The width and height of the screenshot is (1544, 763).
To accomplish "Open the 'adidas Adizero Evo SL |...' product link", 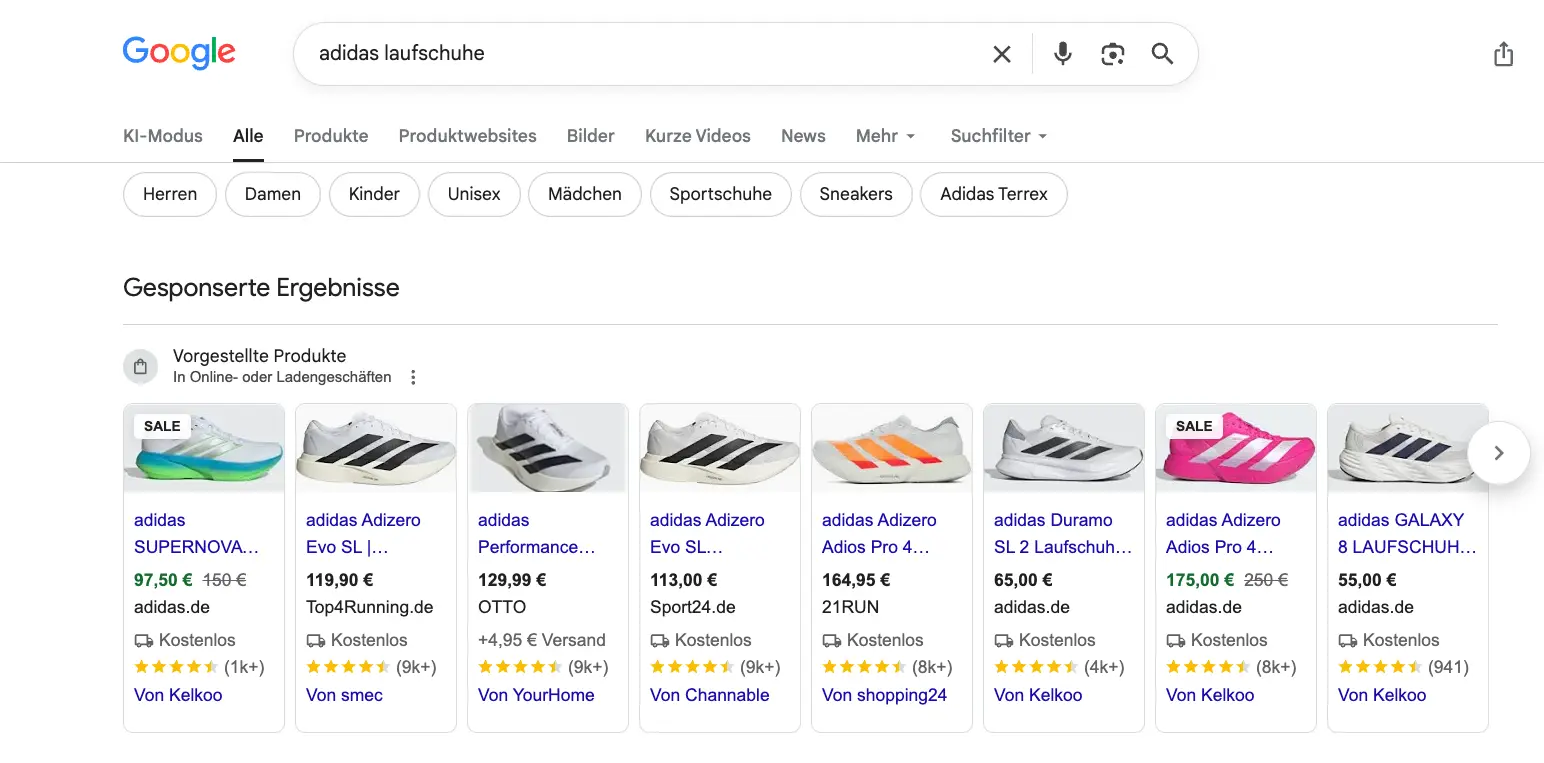I will tap(363, 533).
